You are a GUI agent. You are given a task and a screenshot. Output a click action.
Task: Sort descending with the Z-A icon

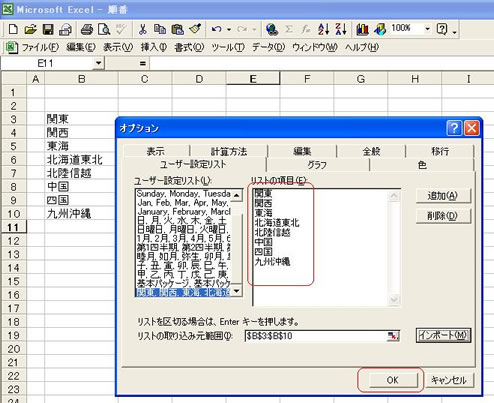click(x=341, y=29)
